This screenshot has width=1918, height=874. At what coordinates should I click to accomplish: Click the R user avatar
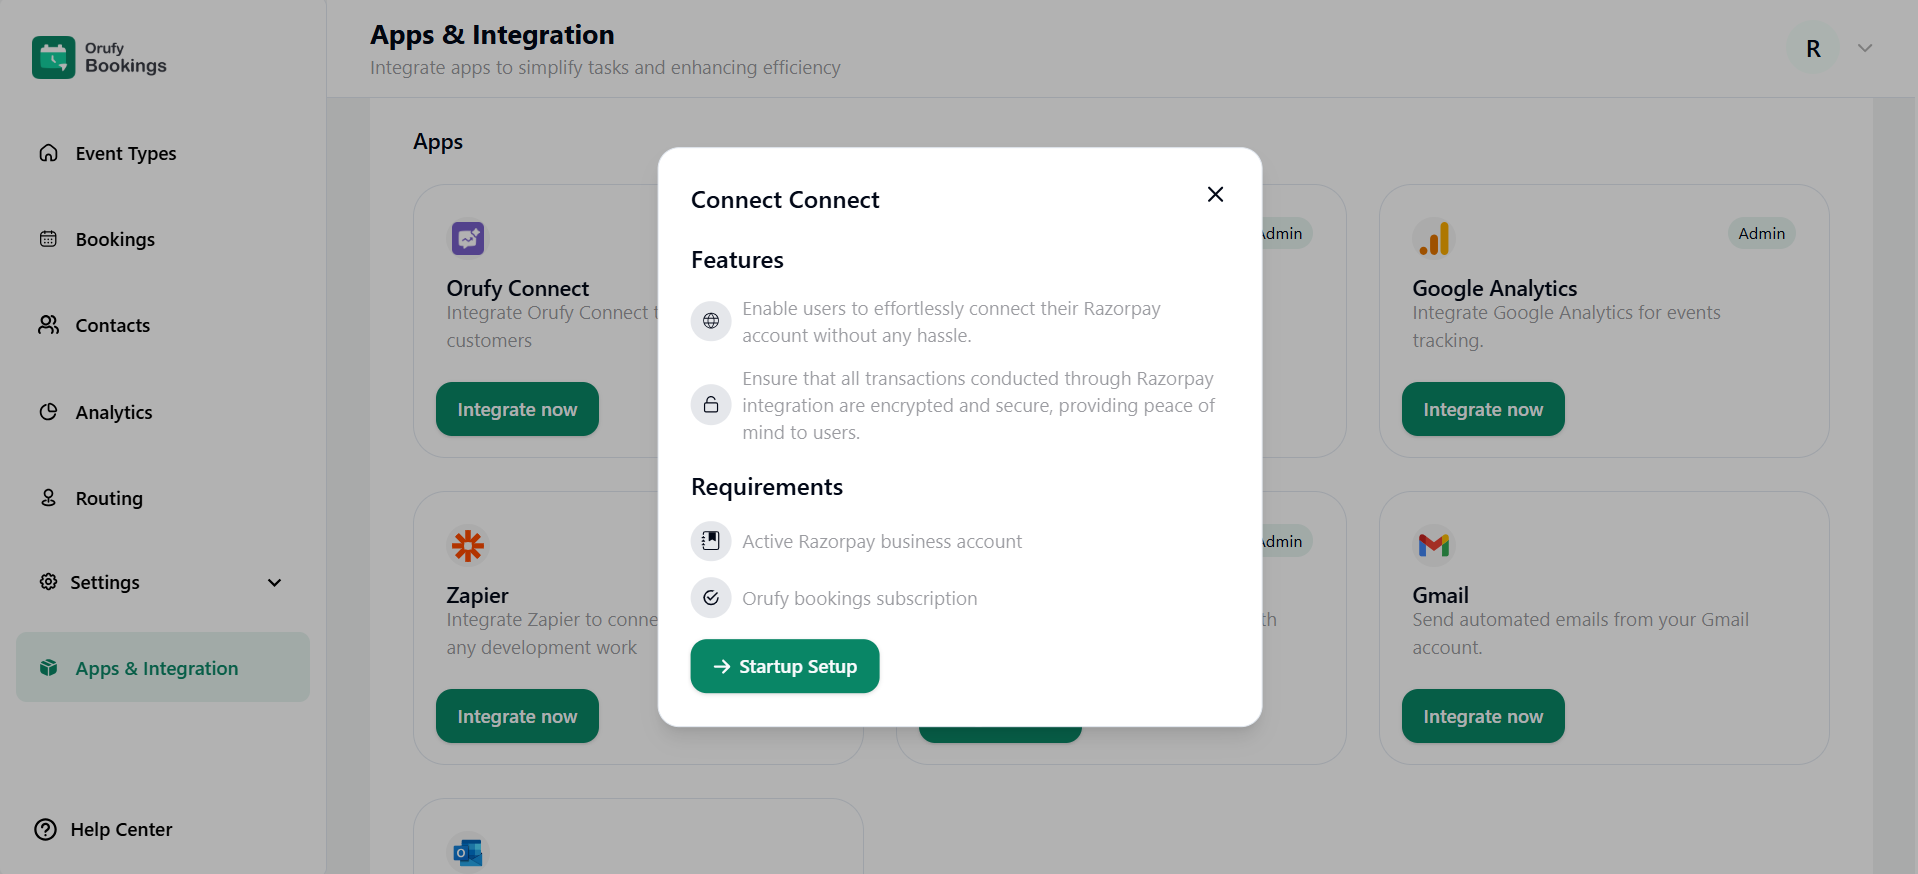point(1812,48)
